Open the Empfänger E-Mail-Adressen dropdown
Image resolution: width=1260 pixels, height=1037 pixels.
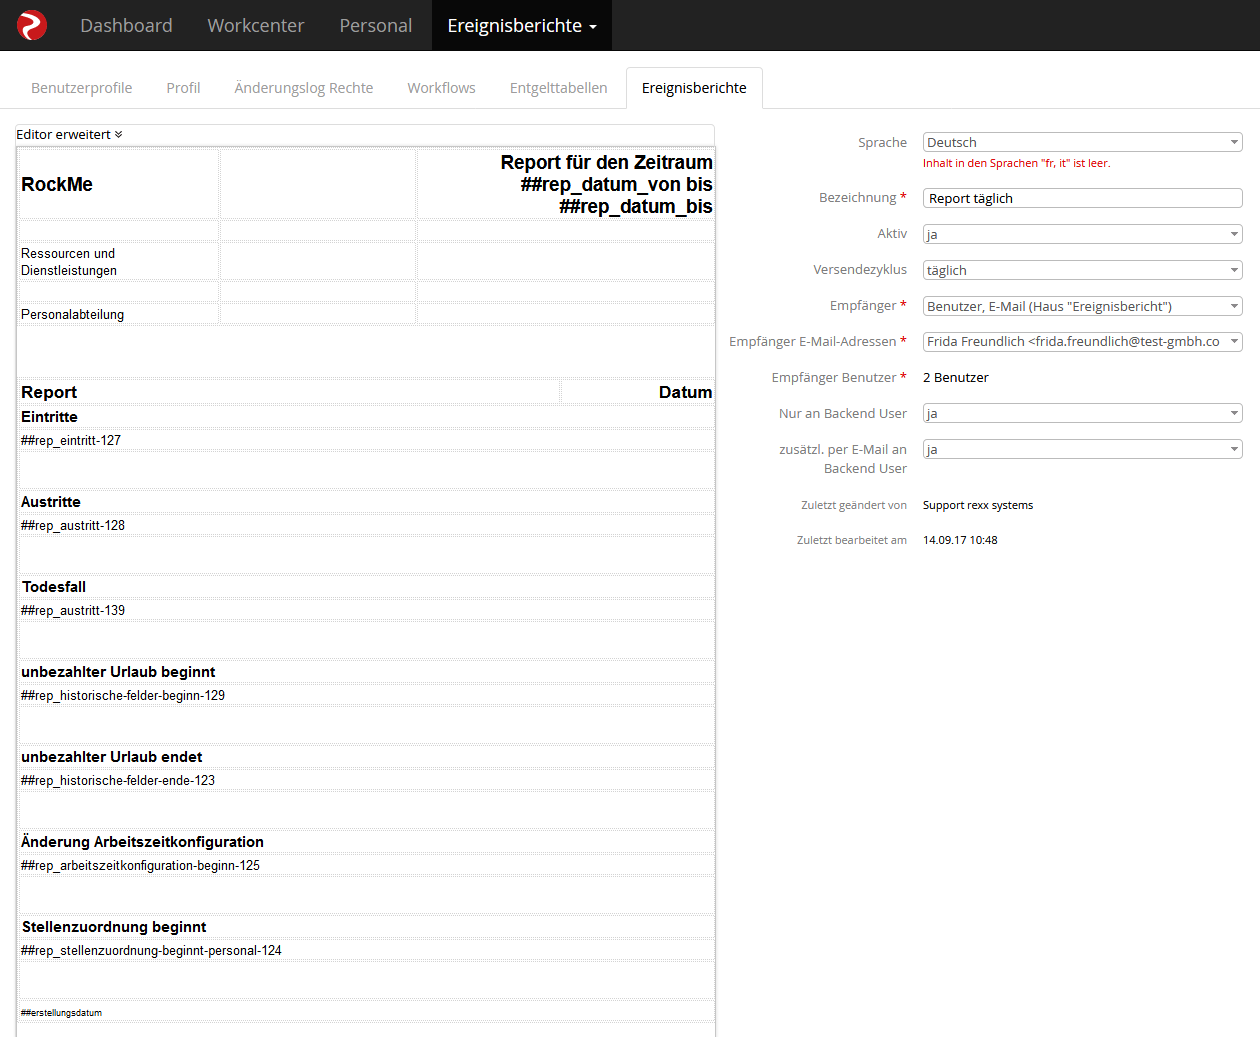pos(1082,342)
